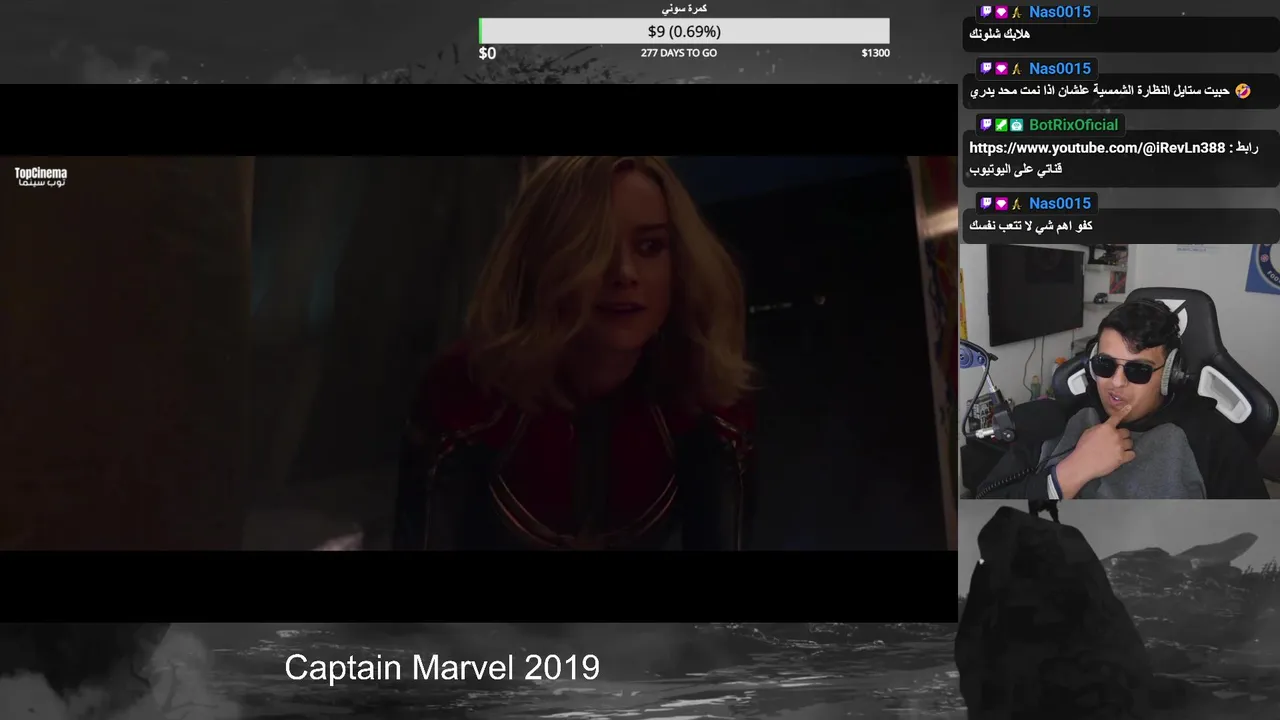Click Nas0015 name above the 'هلابك شلونك' message

[x=1060, y=12]
